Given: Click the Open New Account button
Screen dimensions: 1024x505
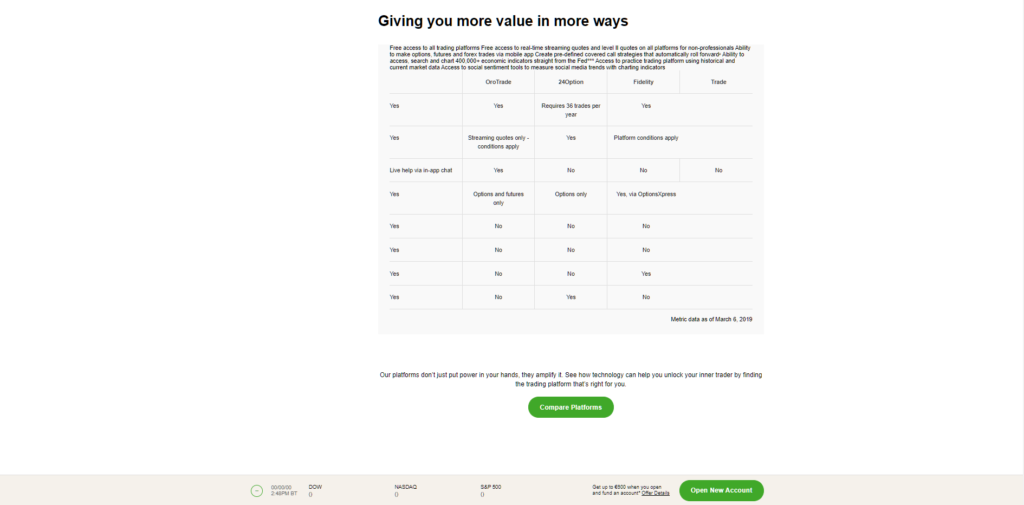Looking at the screenshot, I should pos(721,490).
